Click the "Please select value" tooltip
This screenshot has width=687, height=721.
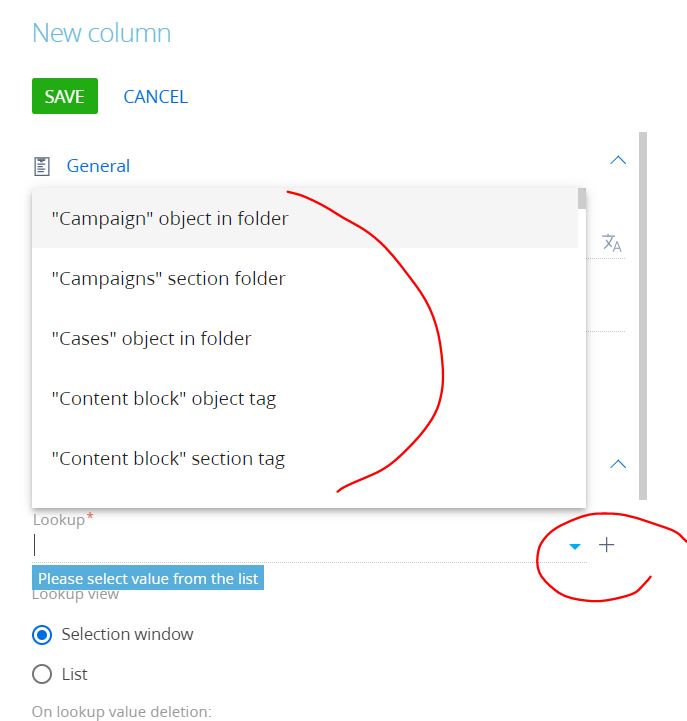[148, 578]
